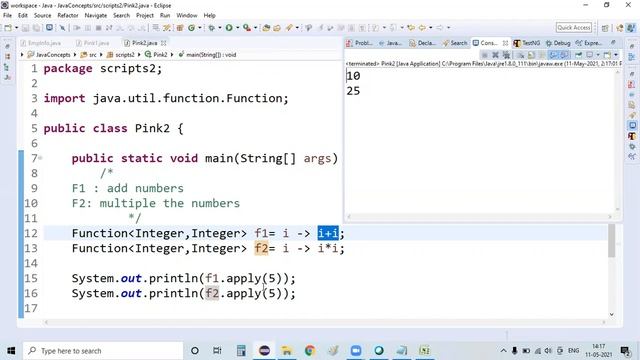The image size is (640, 360).
Task: Open the New file dropdown arrow
Action: coord(17,28)
